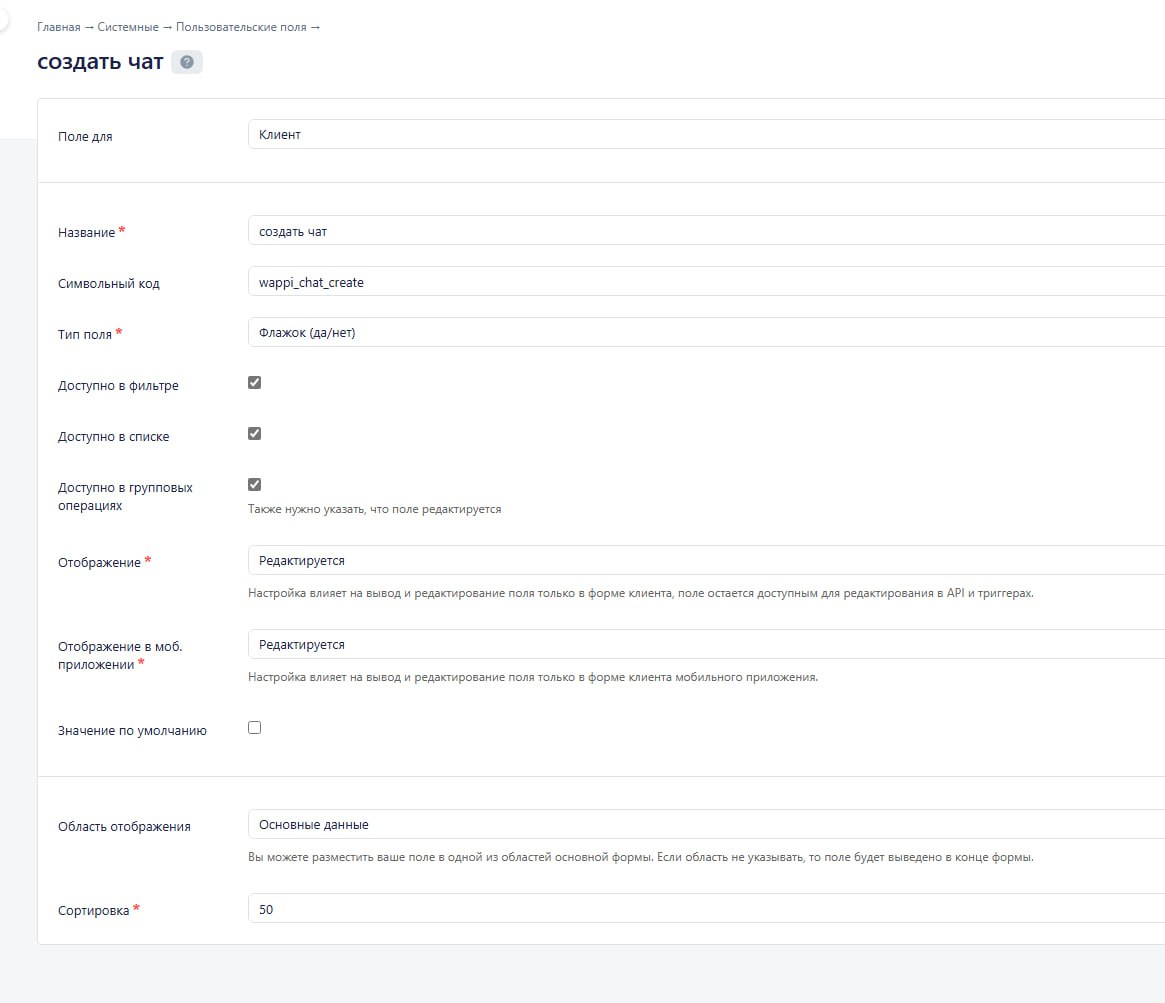1165x1003 pixels.
Task: Uncheck the Доступно в фильтре checkbox
Action: pyautogui.click(x=254, y=383)
